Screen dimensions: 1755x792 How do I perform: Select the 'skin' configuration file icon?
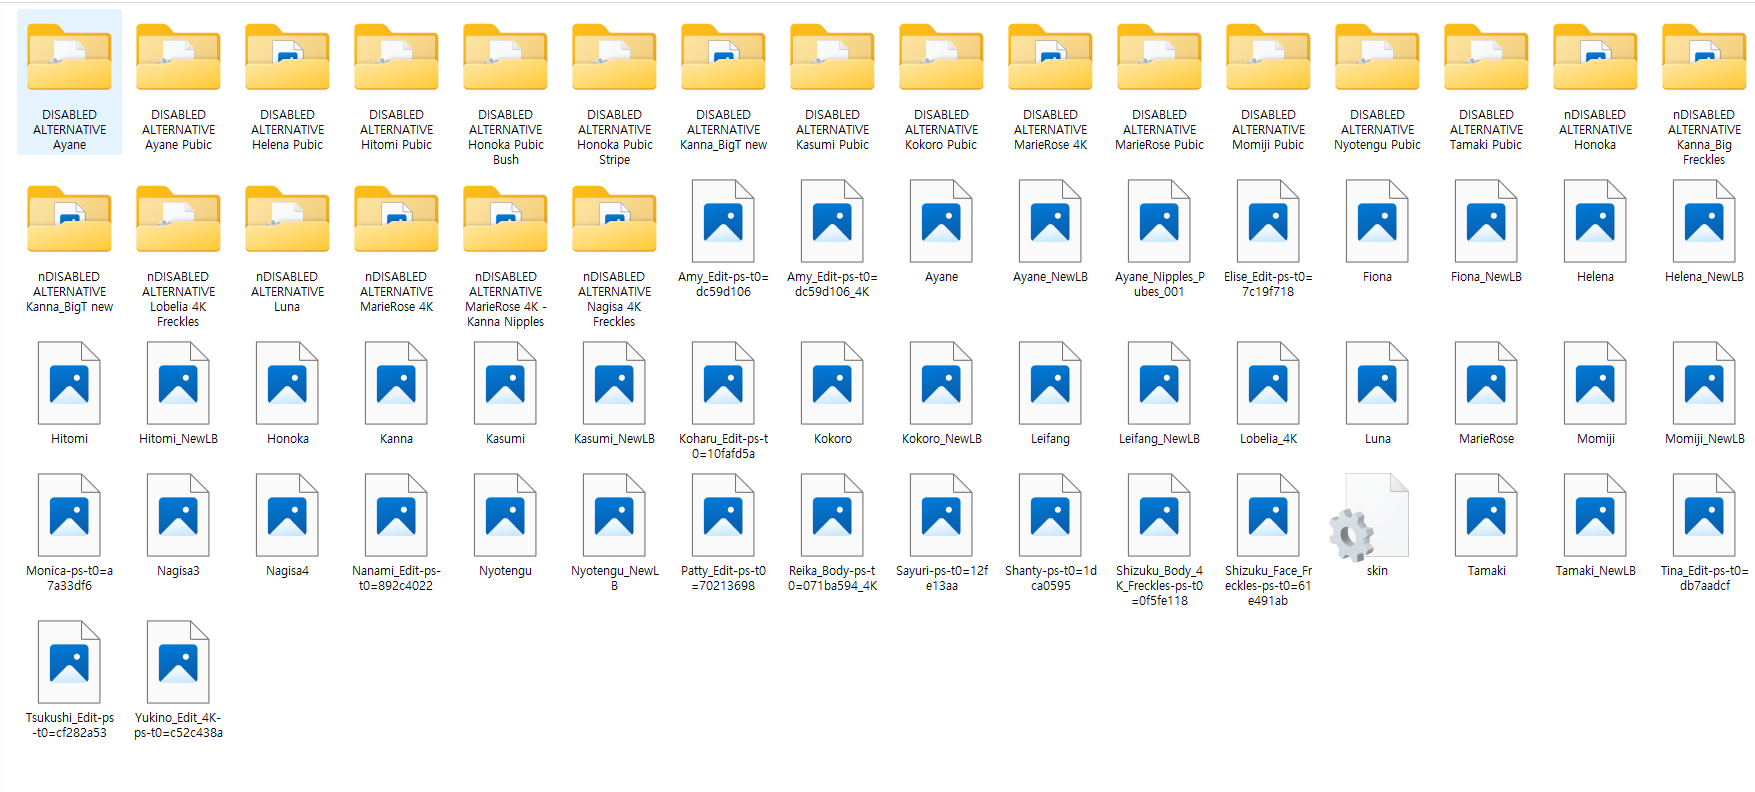pyautogui.click(x=1371, y=516)
